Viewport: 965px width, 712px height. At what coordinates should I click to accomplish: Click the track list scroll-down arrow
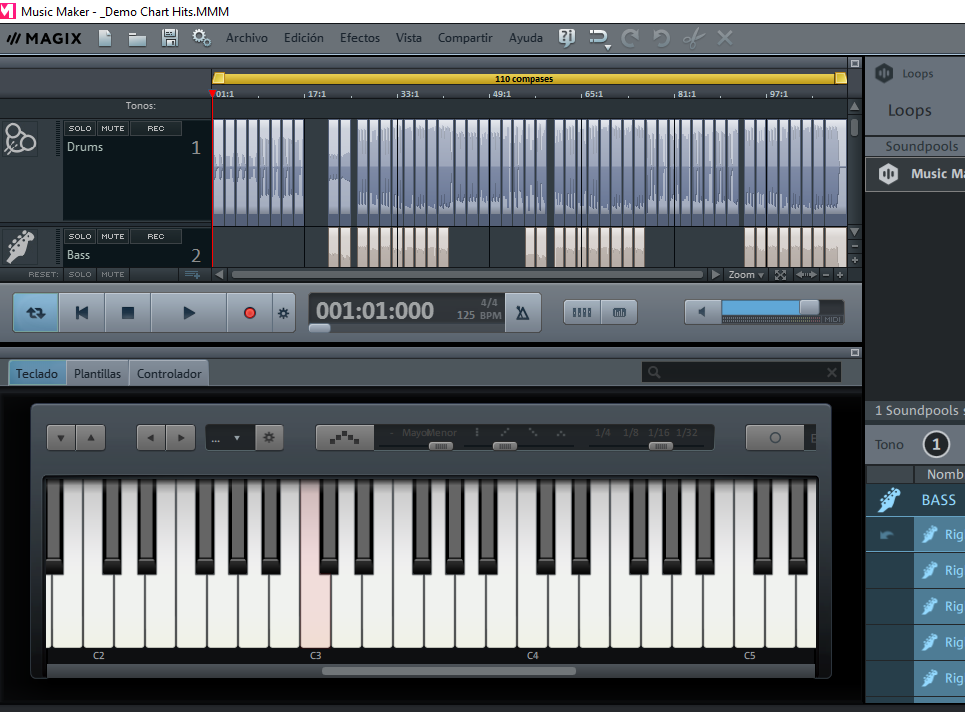(x=854, y=231)
